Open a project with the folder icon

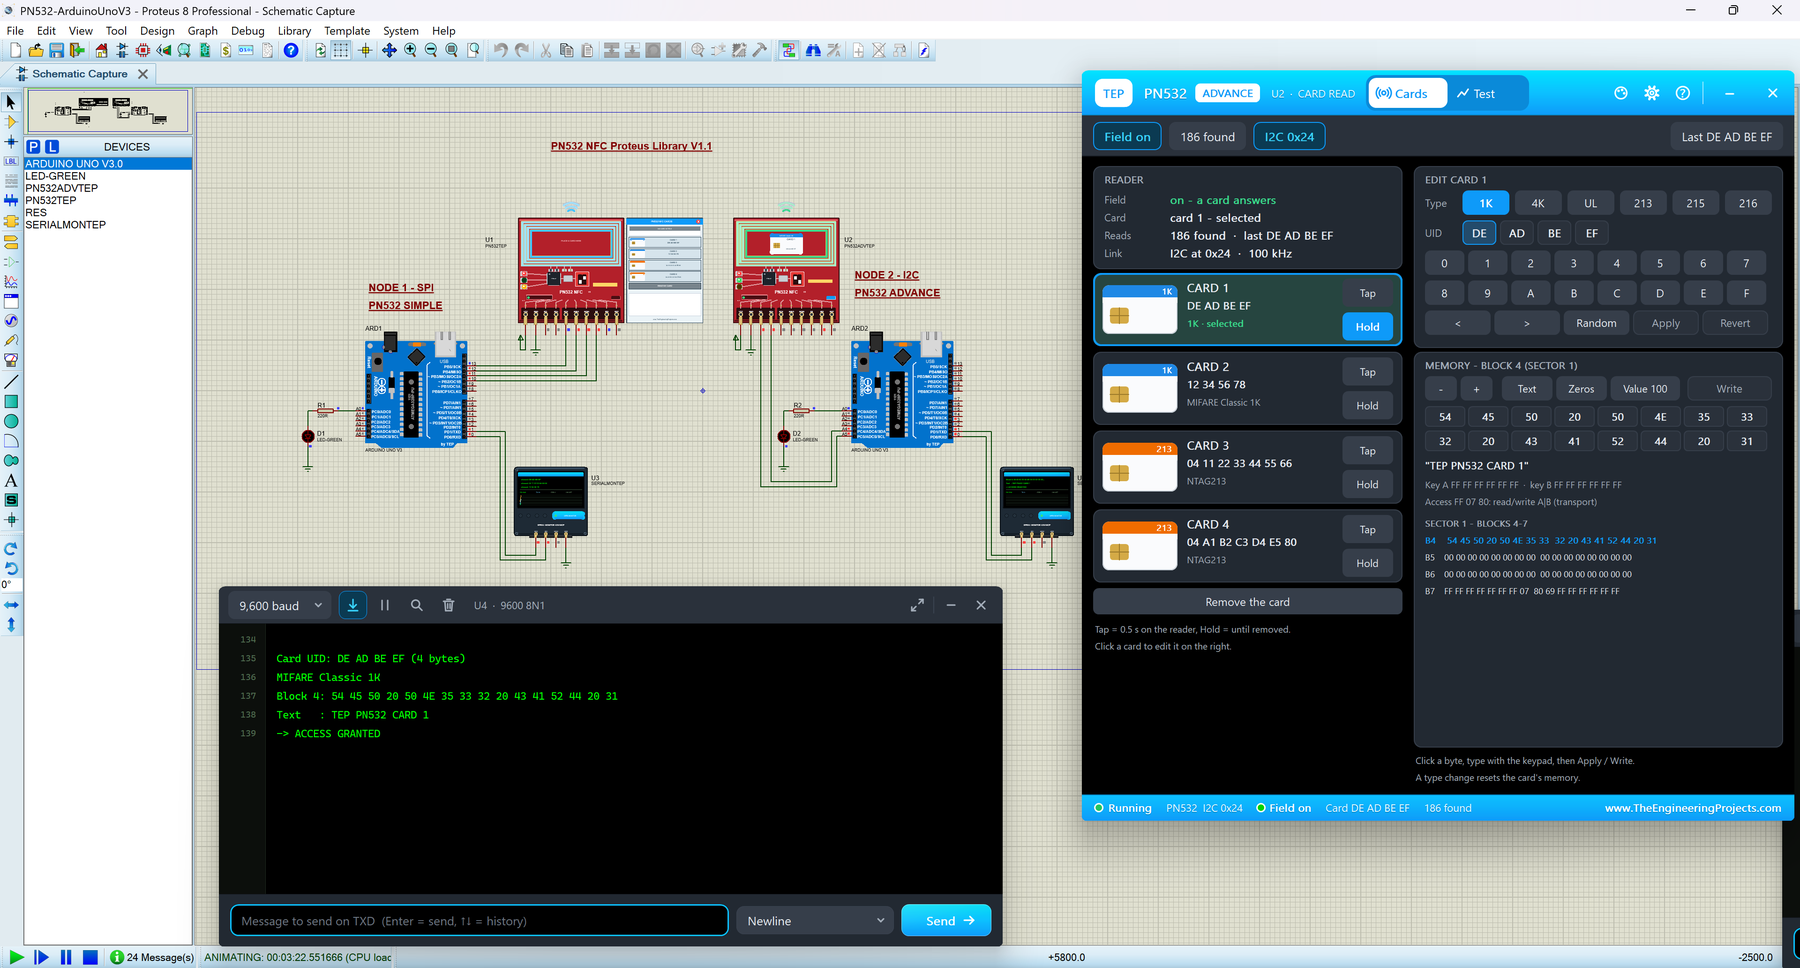click(36, 50)
